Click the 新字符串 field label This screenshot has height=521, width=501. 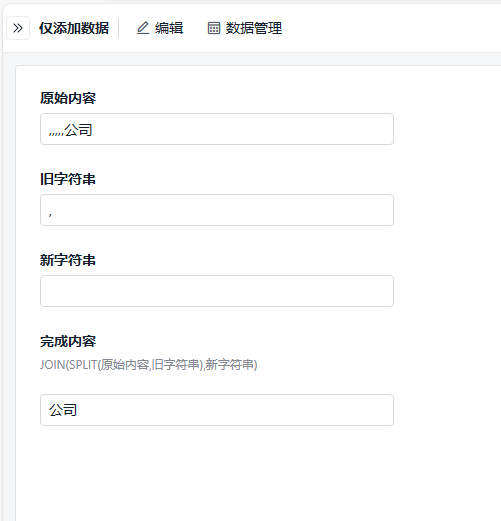click(68, 260)
